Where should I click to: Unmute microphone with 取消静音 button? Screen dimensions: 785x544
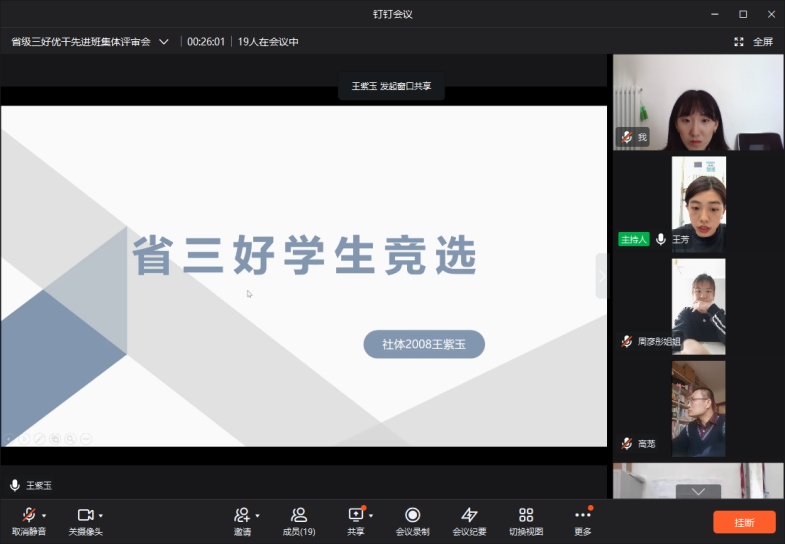[x=27, y=520]
